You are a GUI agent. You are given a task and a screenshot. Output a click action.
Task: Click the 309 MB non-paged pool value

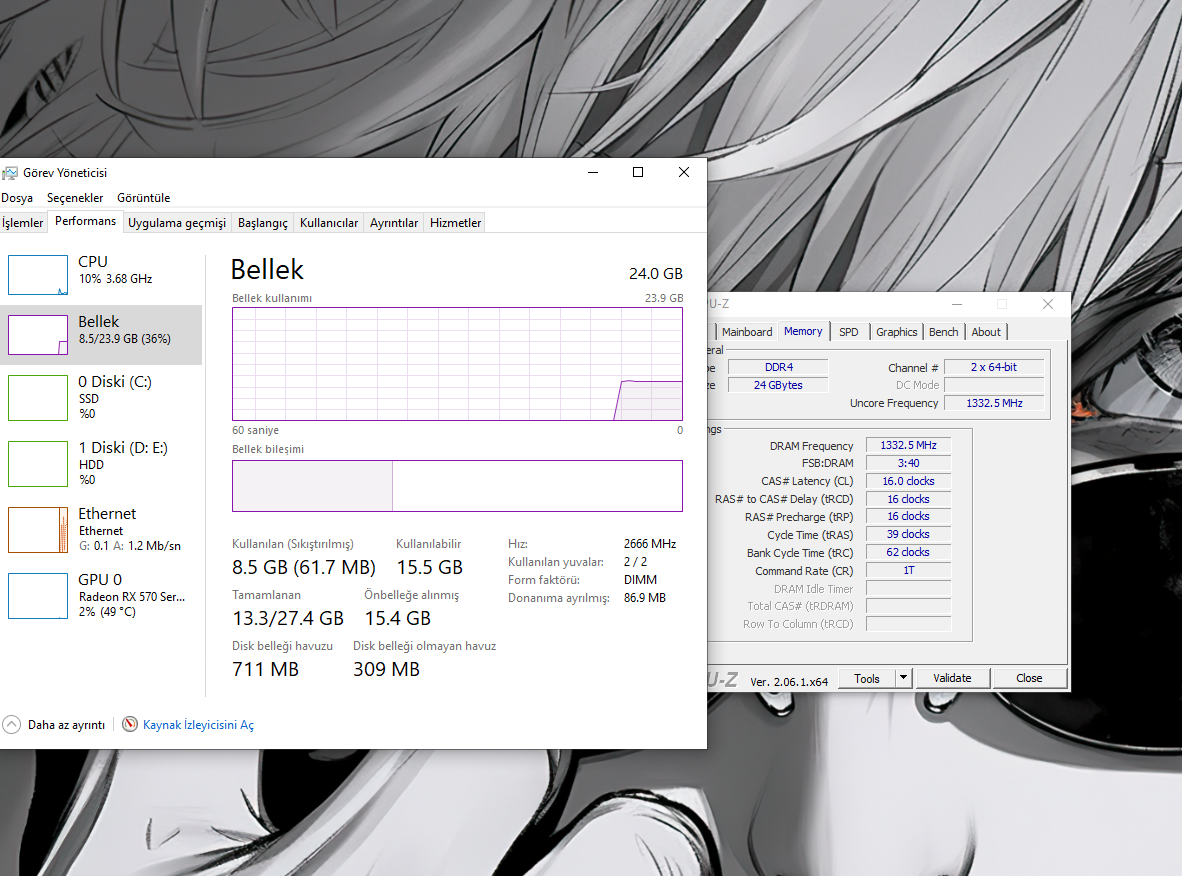[x=386, y=669]
